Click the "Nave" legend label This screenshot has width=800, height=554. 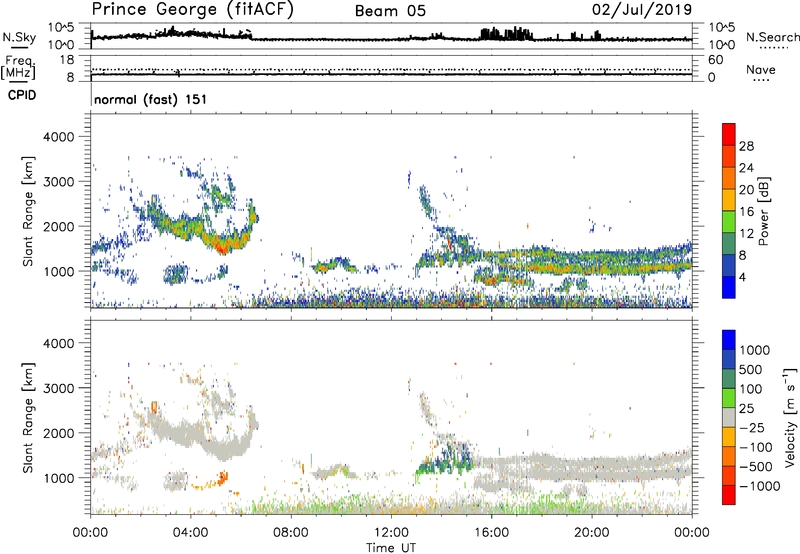(761, 70)
